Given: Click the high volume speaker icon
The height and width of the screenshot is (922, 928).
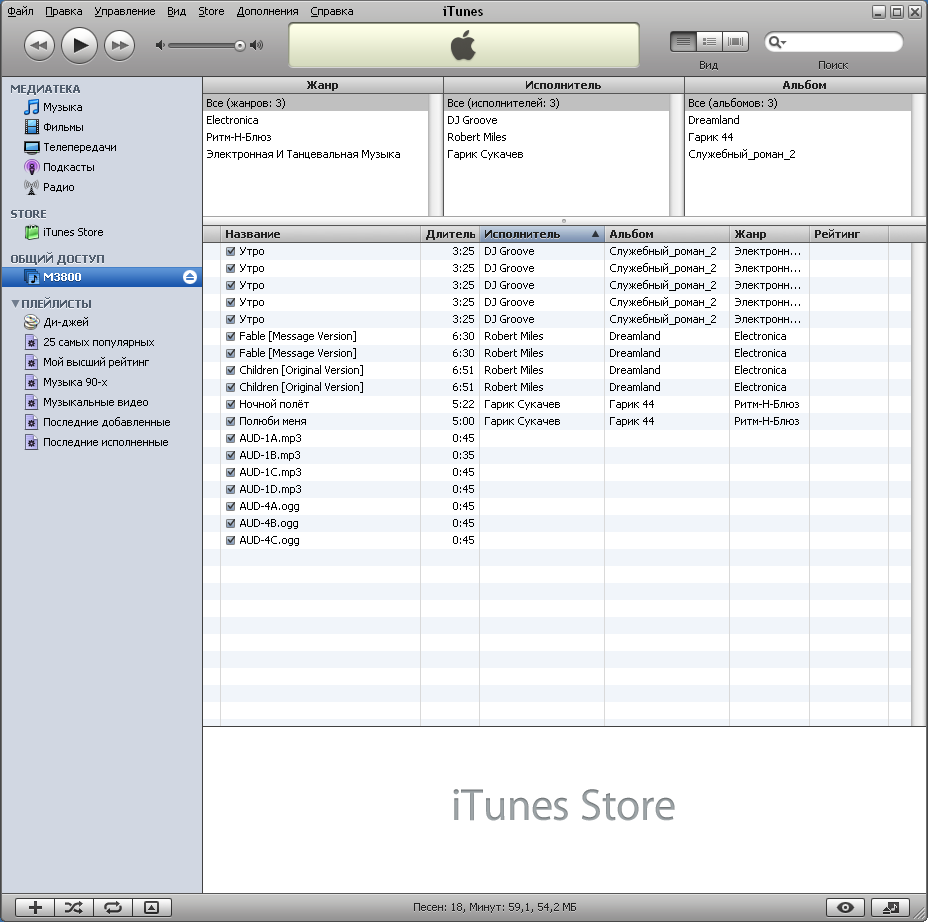Looking at the screenshot, I should (256, 45).
